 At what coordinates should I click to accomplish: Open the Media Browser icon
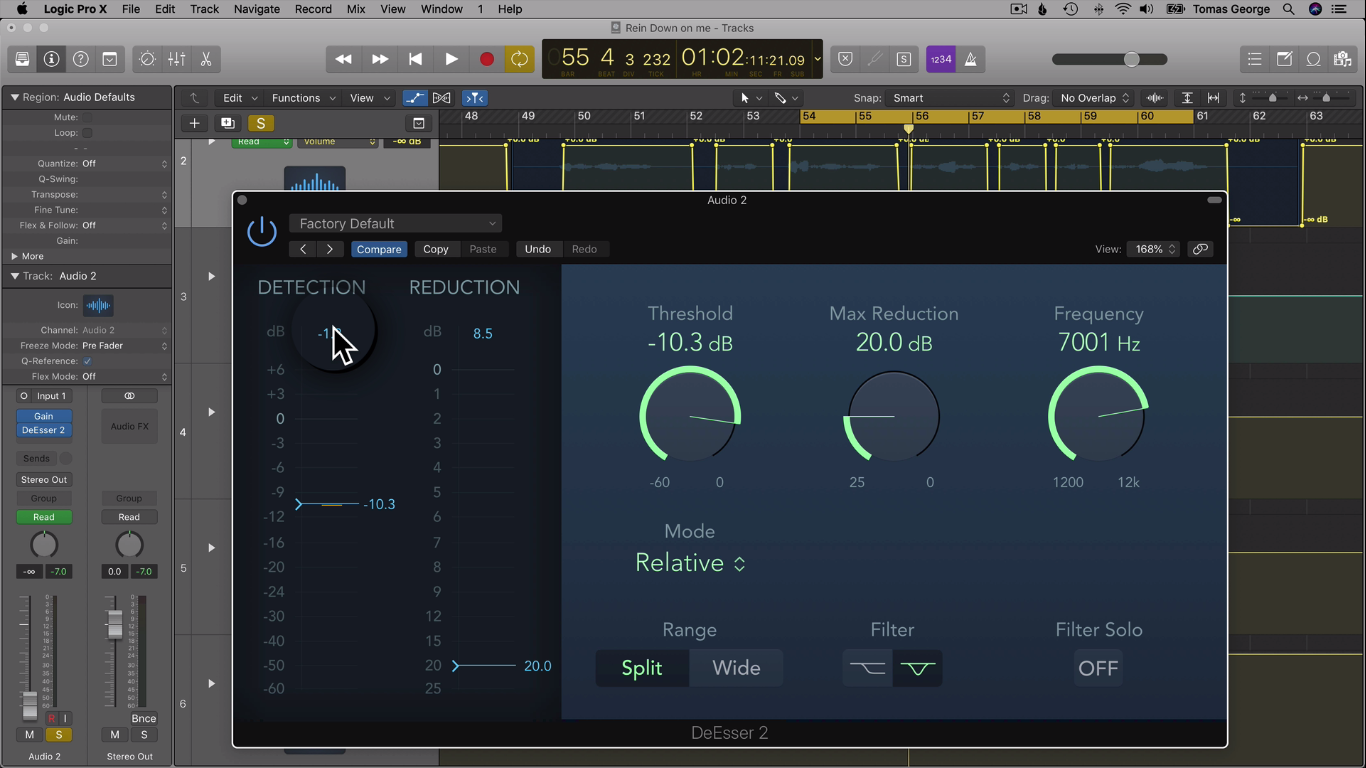[x=1342, y=59]
